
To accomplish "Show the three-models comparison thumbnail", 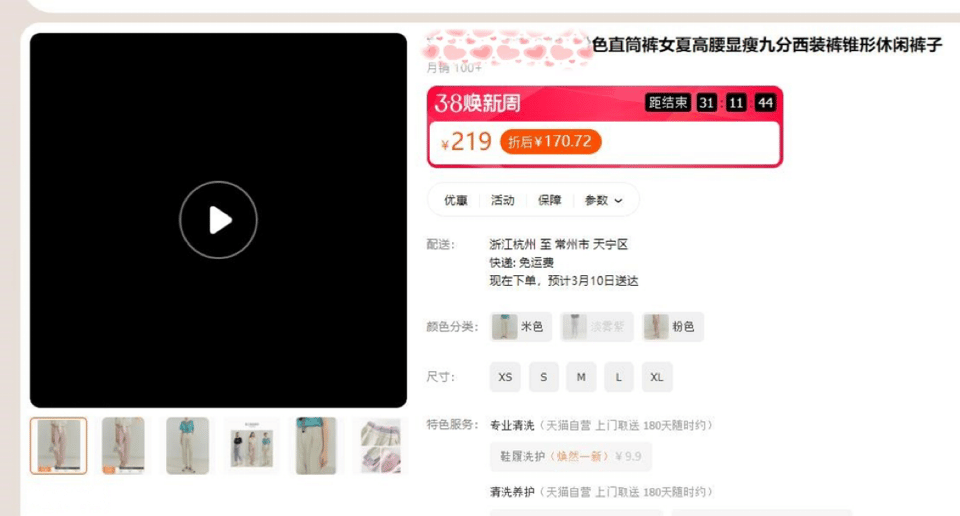I will tap(252, 446).
